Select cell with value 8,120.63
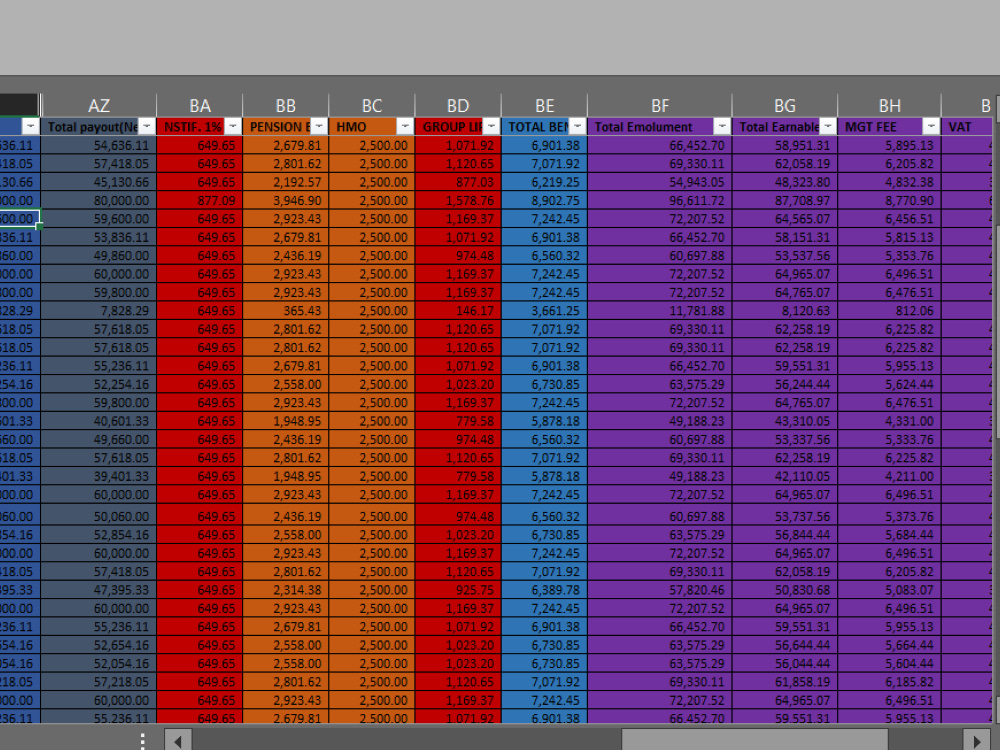This screenshot has height=750, width=1000. (784, 311)
